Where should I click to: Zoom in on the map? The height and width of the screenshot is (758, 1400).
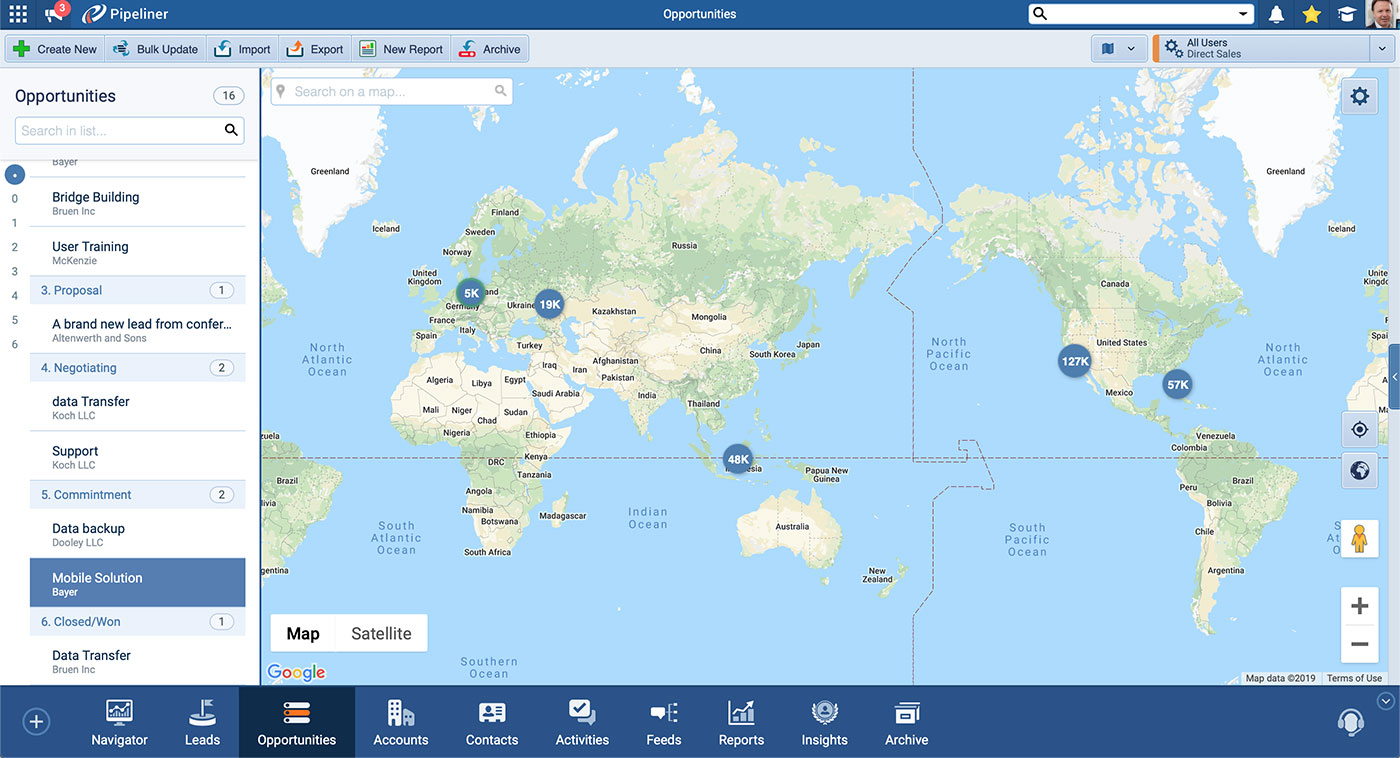1359,606
